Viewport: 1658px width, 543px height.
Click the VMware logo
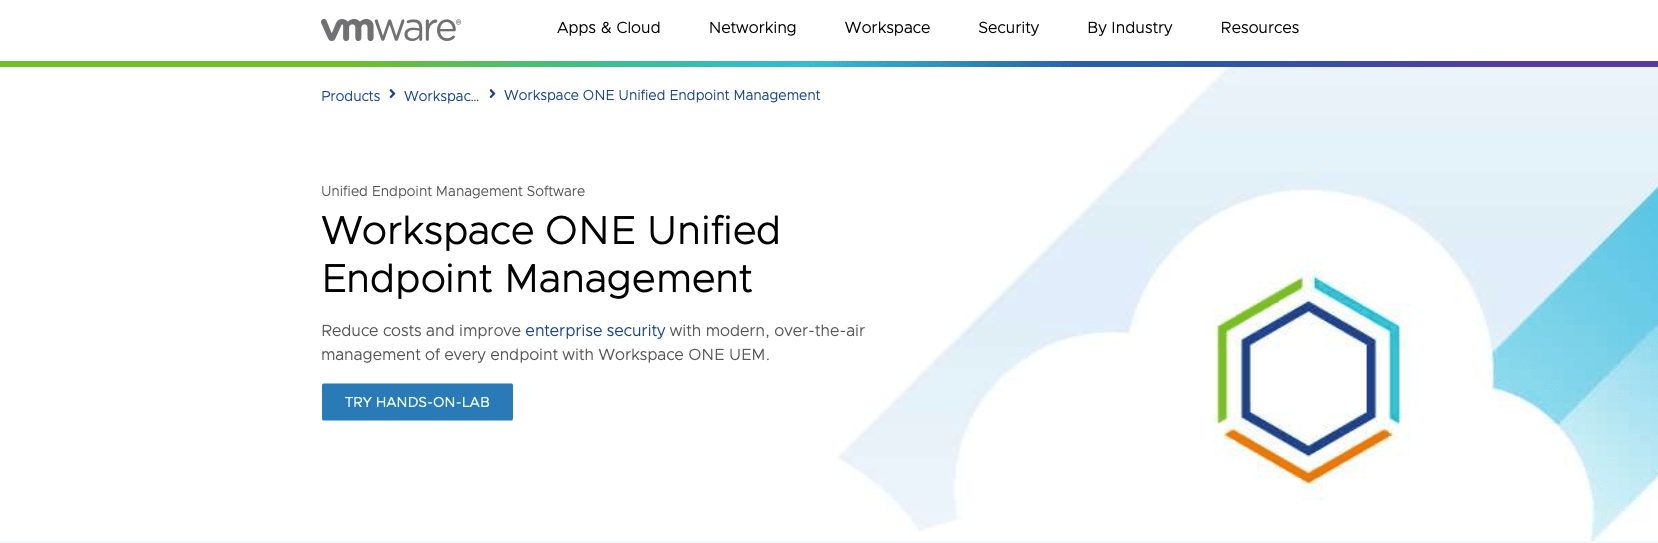tap(390, 29)
